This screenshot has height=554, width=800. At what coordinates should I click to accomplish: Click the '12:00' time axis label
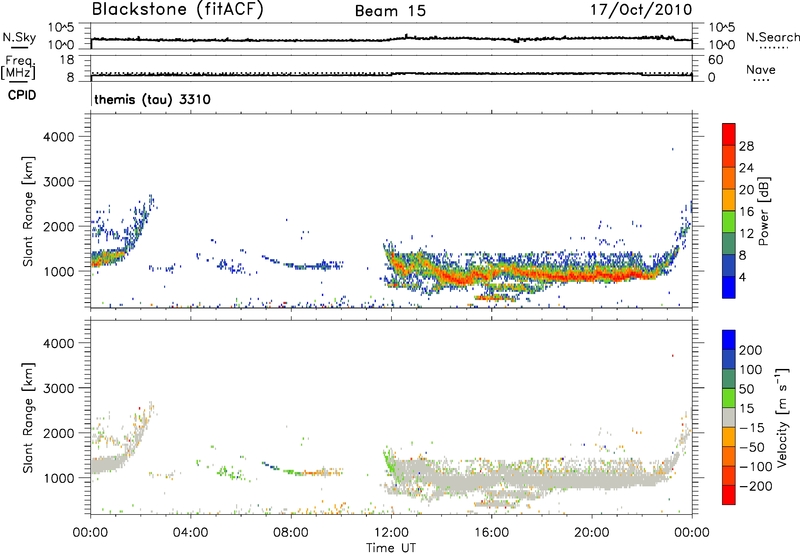pos(391,533)
